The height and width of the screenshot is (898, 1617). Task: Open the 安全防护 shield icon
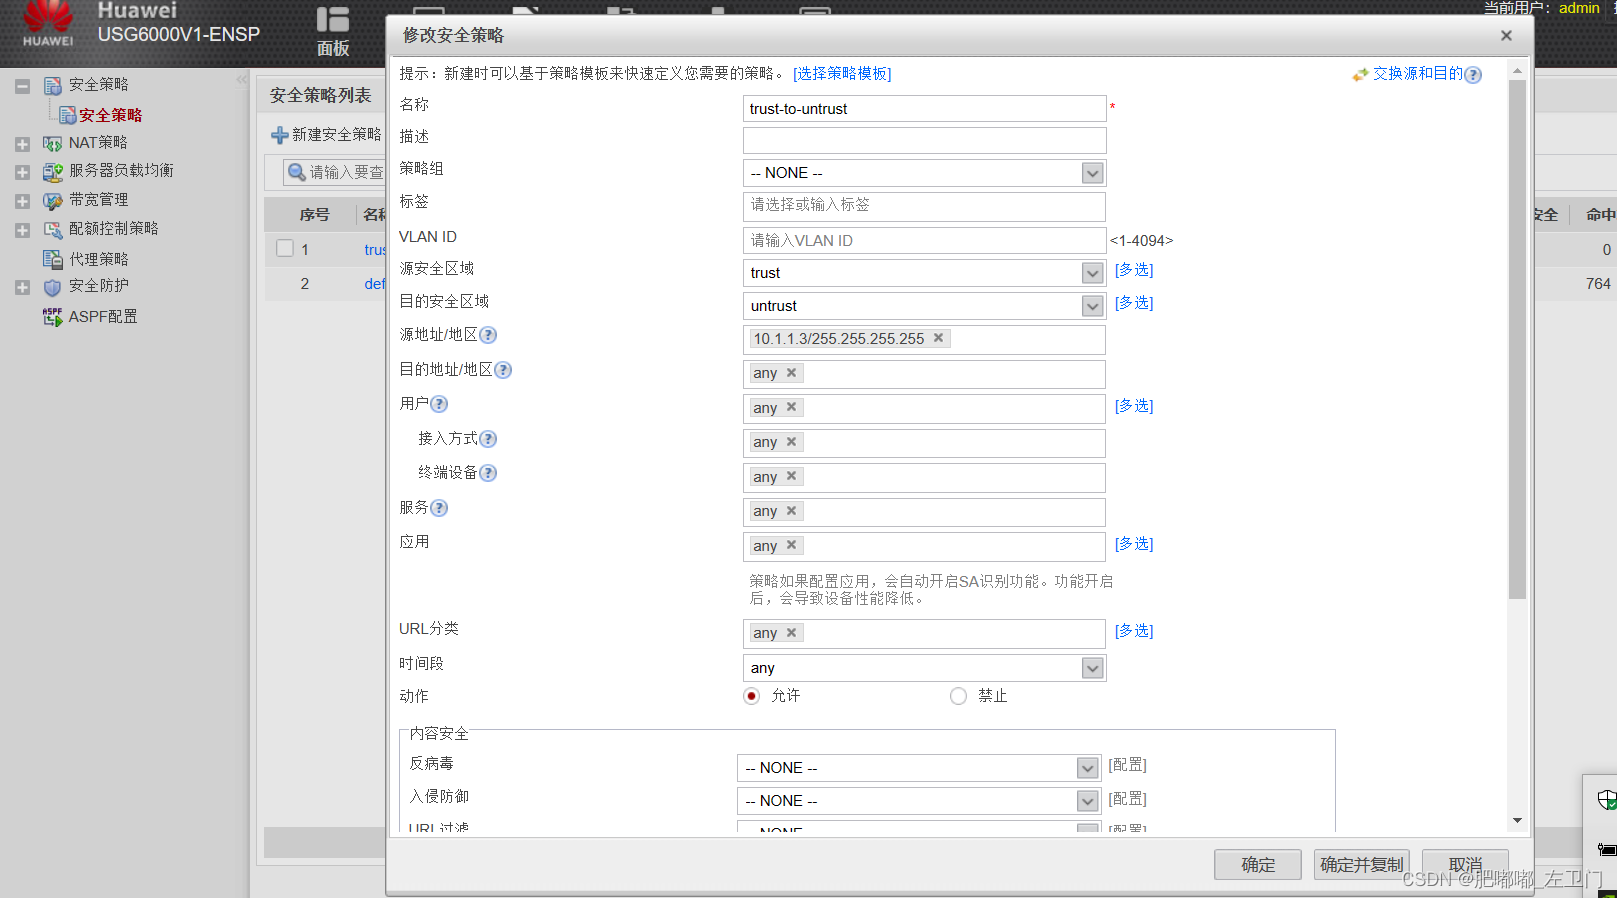coord(53,287)
